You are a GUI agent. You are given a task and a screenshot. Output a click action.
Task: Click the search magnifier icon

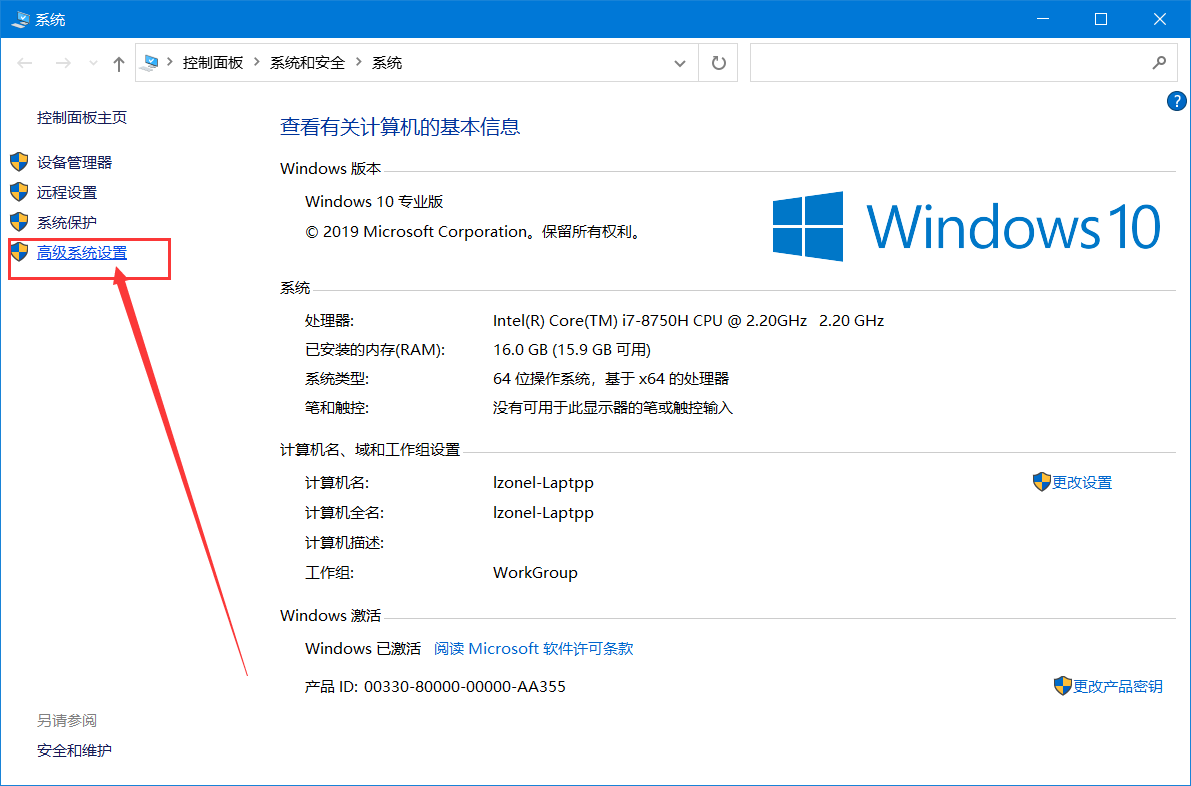(x=1159, y=63)
